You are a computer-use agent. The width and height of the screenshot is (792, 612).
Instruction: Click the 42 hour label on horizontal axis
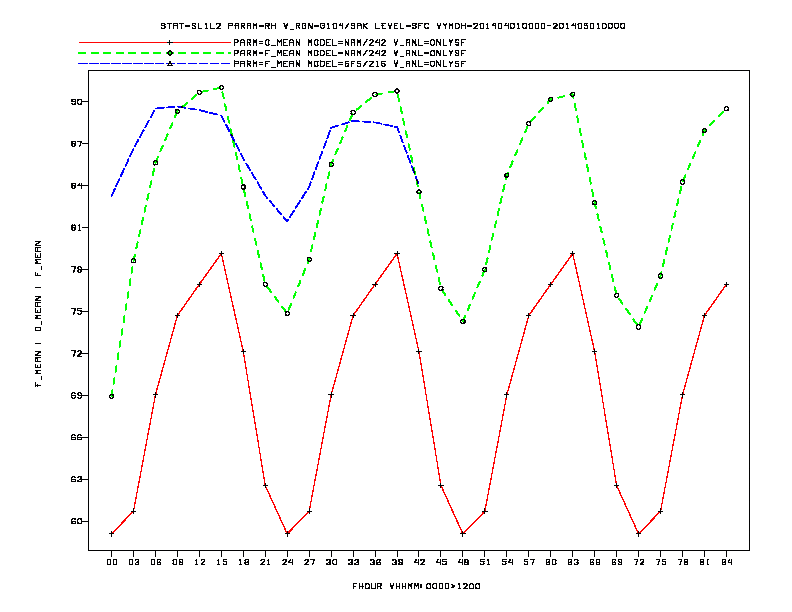(x=419, y=562)
